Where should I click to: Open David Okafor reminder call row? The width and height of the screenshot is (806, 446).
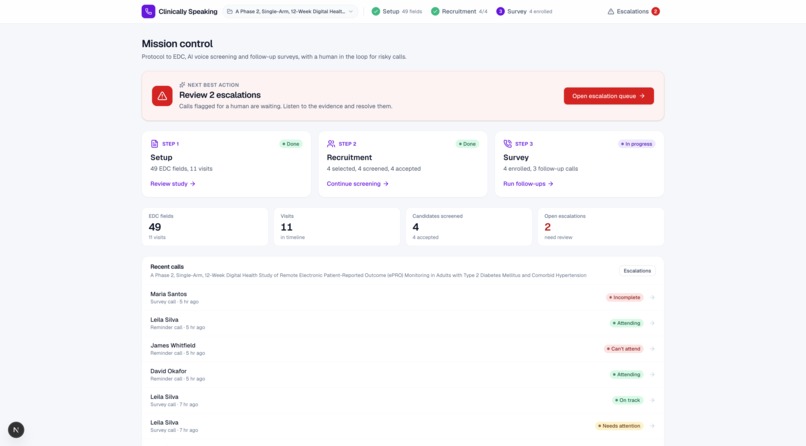pos(402,375)
